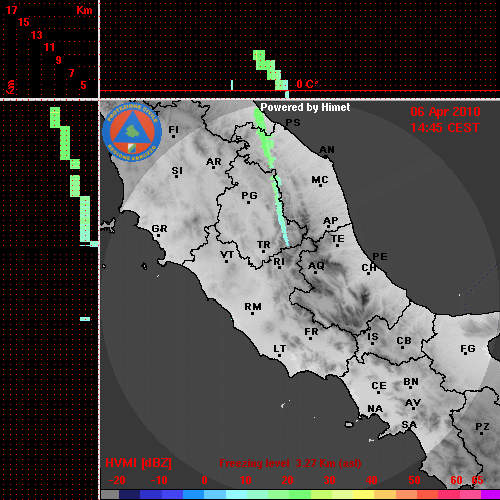Select the CB city label on map
The image size is (500, 500).
[x=404, y=341]
